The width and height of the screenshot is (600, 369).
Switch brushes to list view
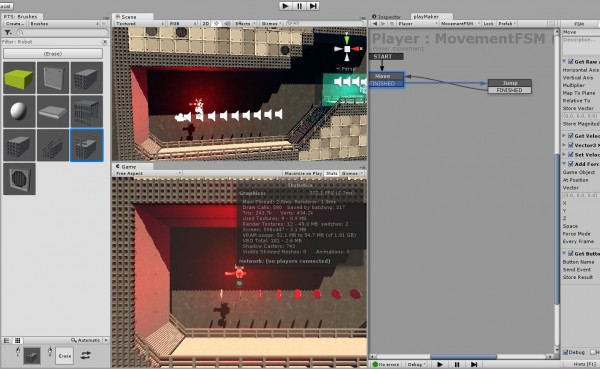click(x=7, y=340)
